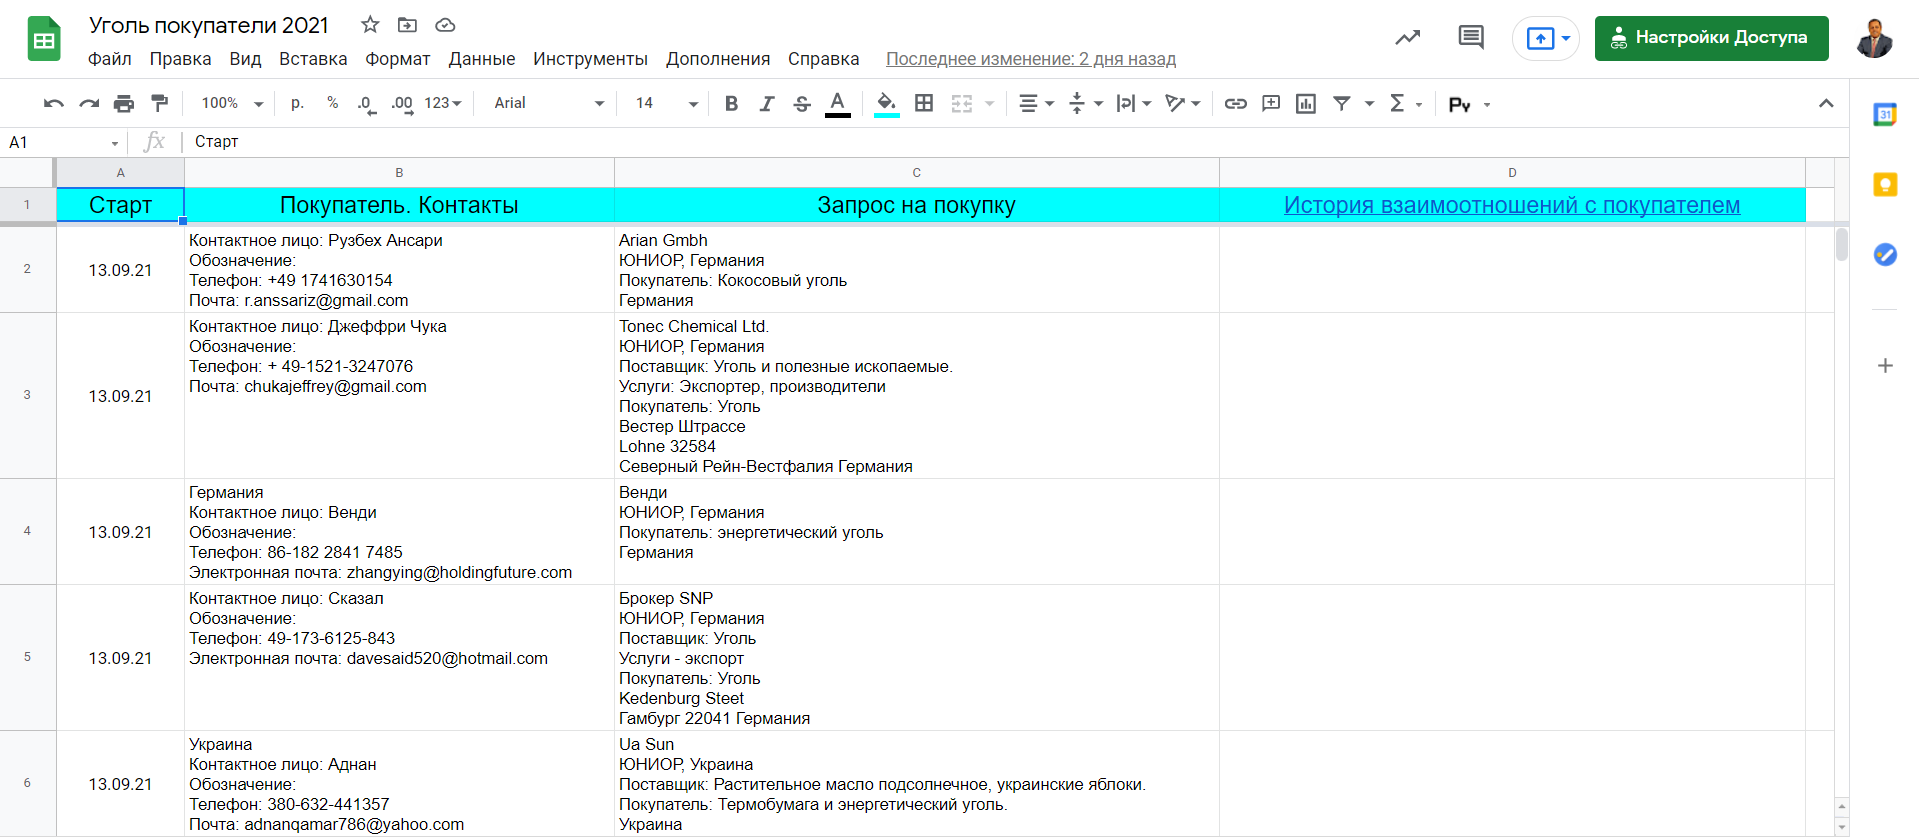Star this Уголь покупатели 2021 document
Screen dimensions: 1919x837
(x=370, y=25)
